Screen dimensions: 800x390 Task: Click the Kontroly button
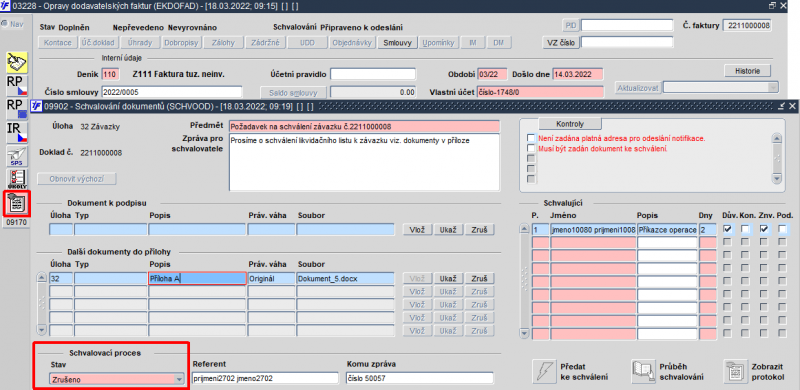570,124
